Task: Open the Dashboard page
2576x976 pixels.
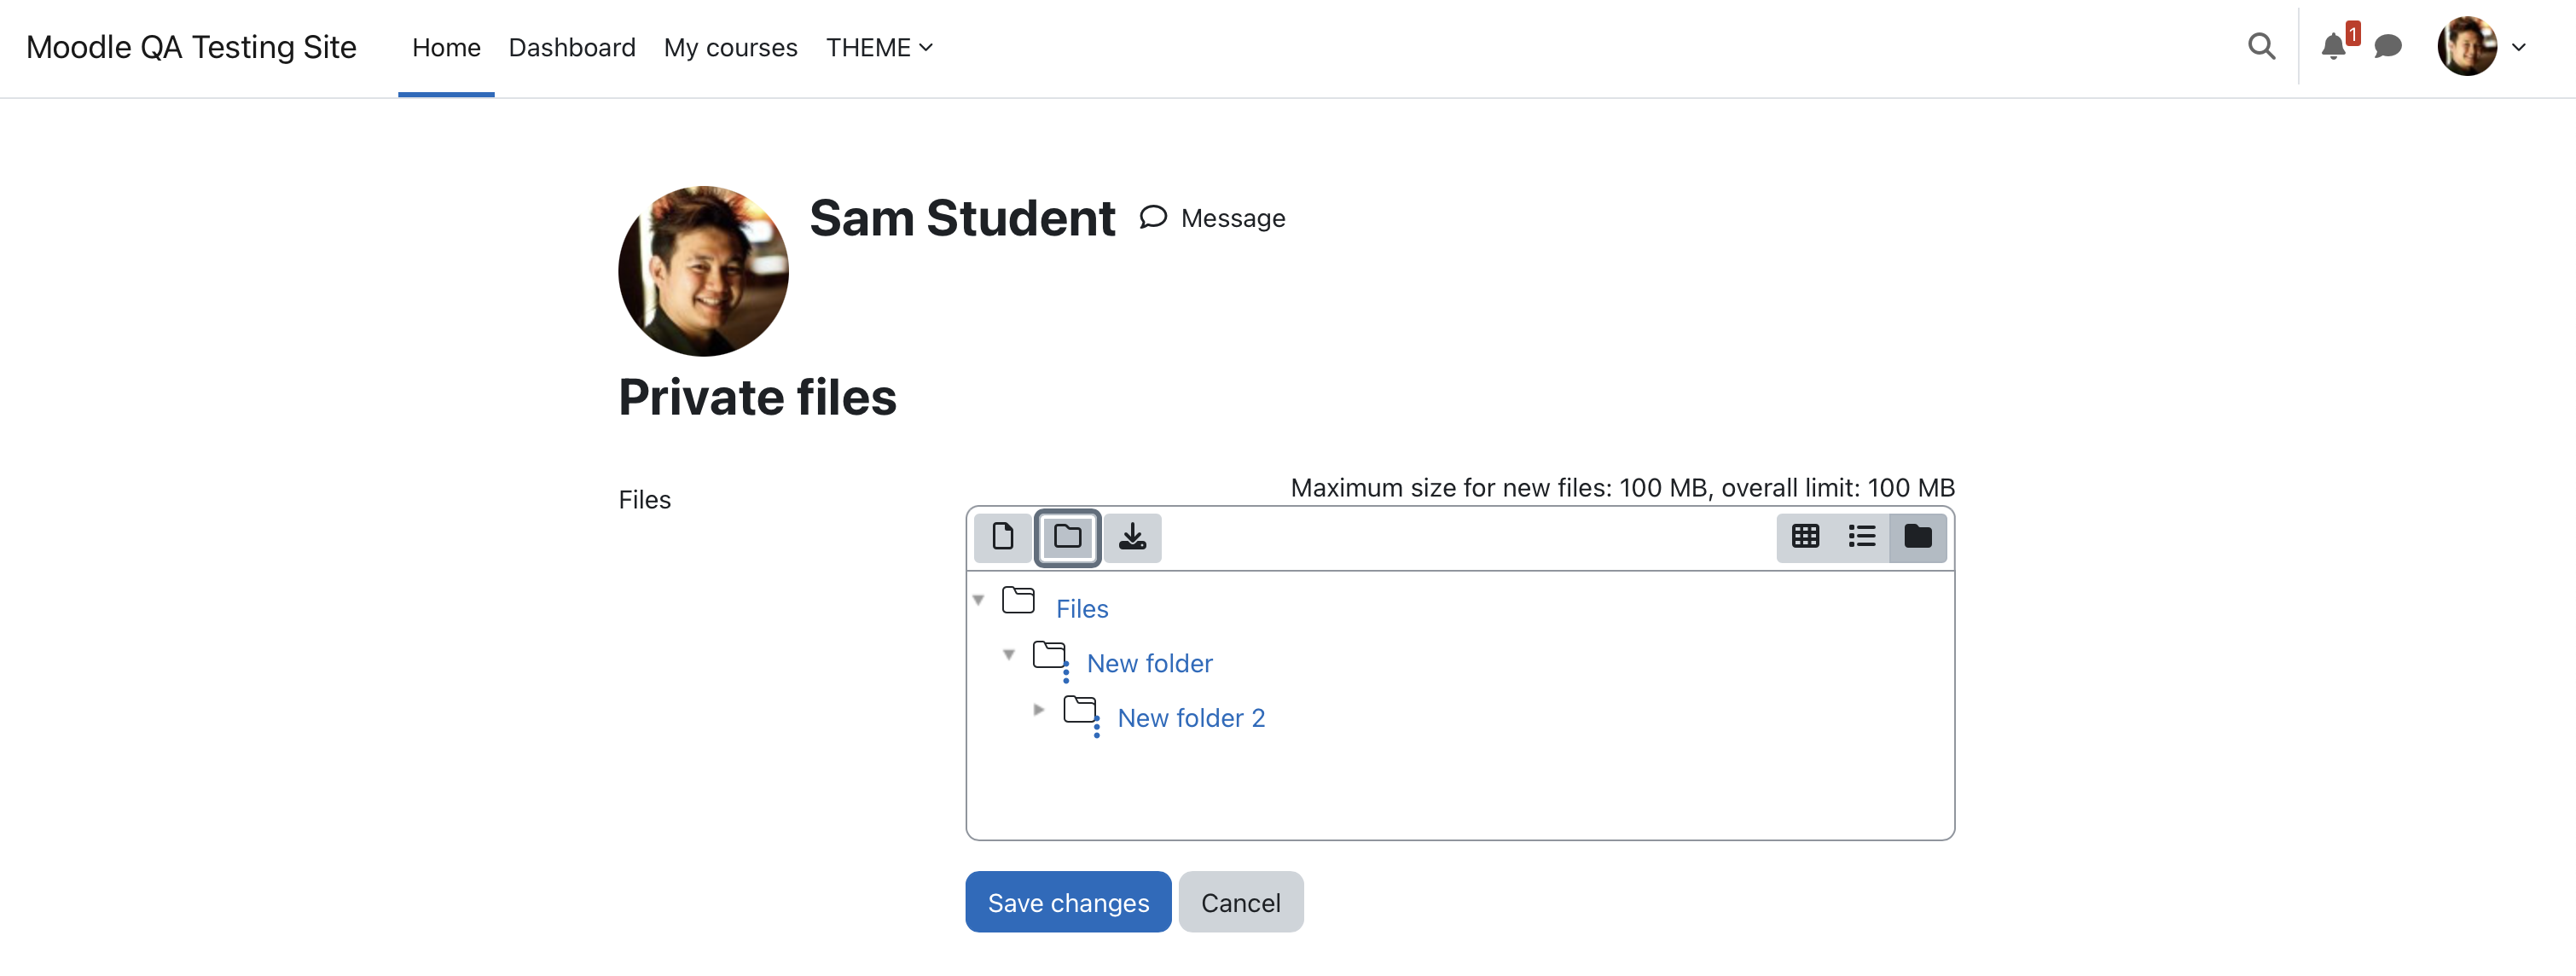Action: (x=572, y=47)
